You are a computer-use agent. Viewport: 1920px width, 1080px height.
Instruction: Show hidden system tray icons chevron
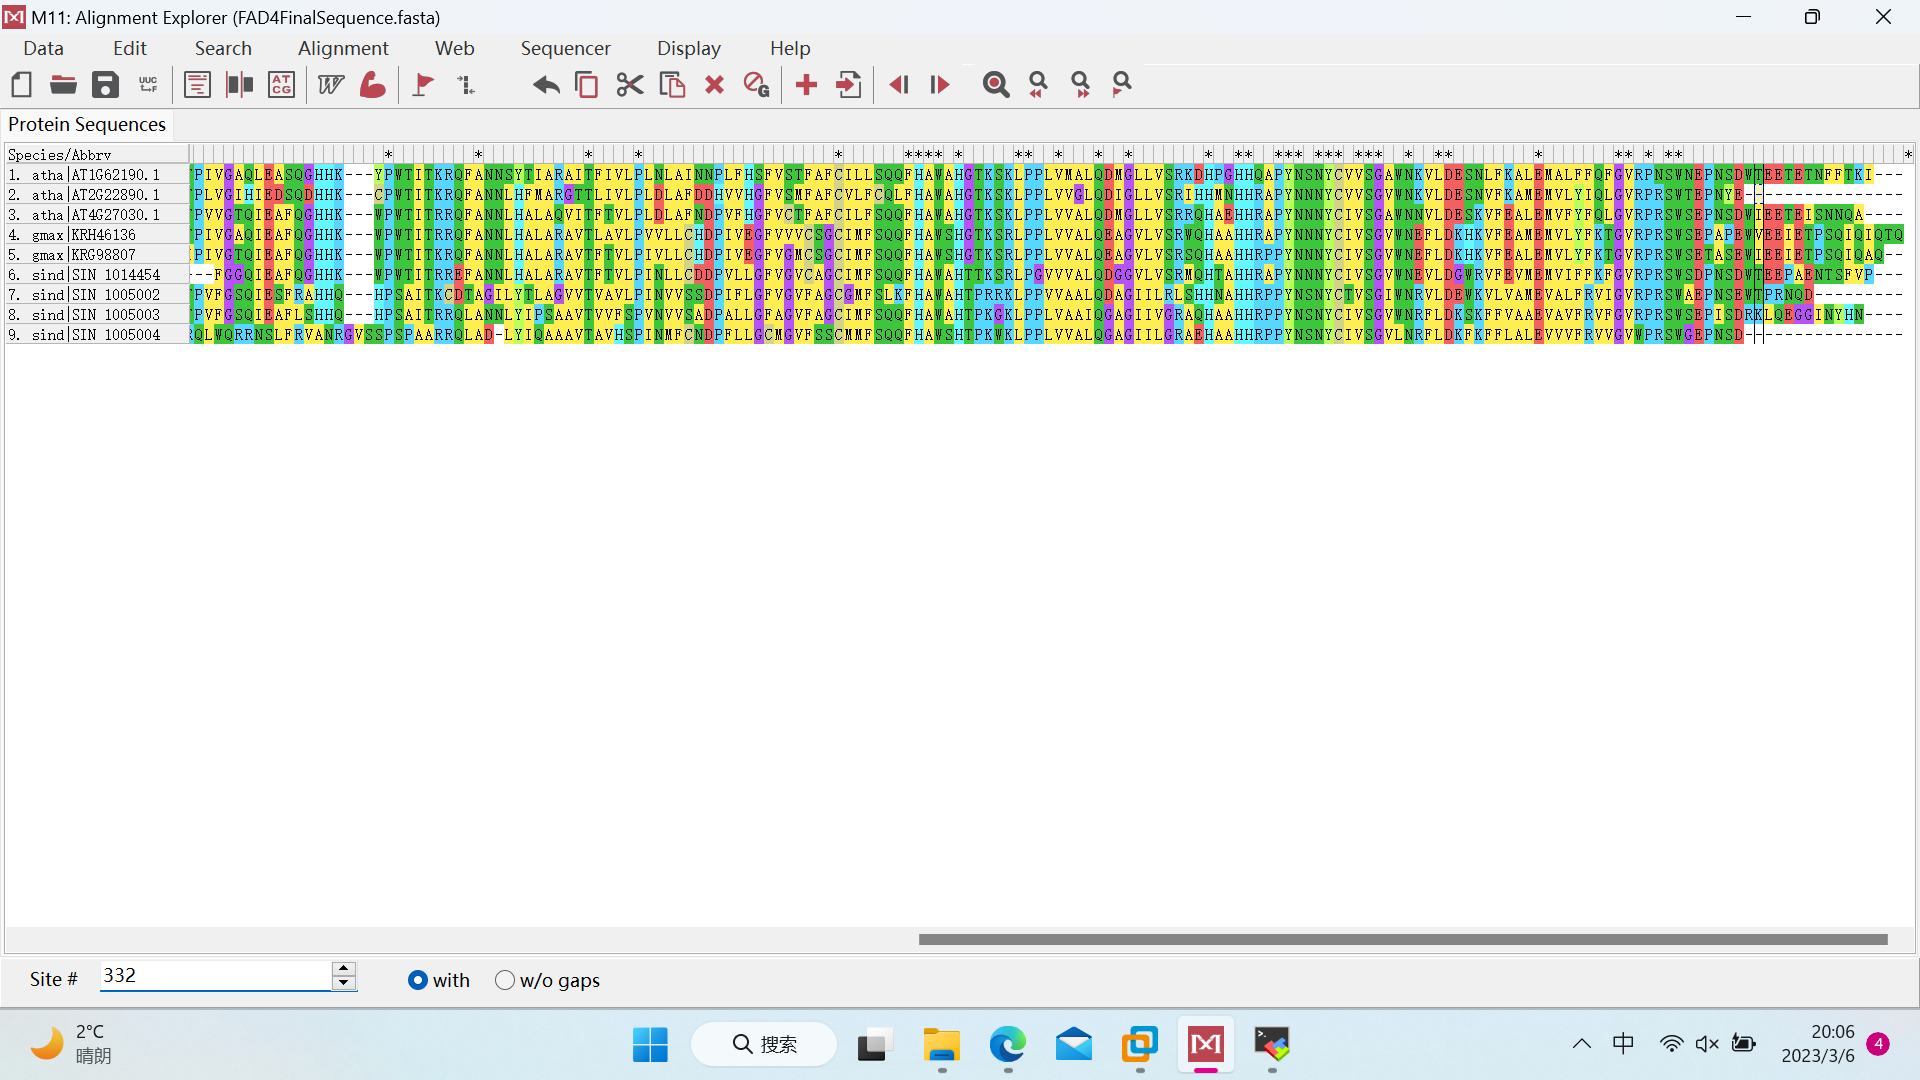click(1581, 1044)
